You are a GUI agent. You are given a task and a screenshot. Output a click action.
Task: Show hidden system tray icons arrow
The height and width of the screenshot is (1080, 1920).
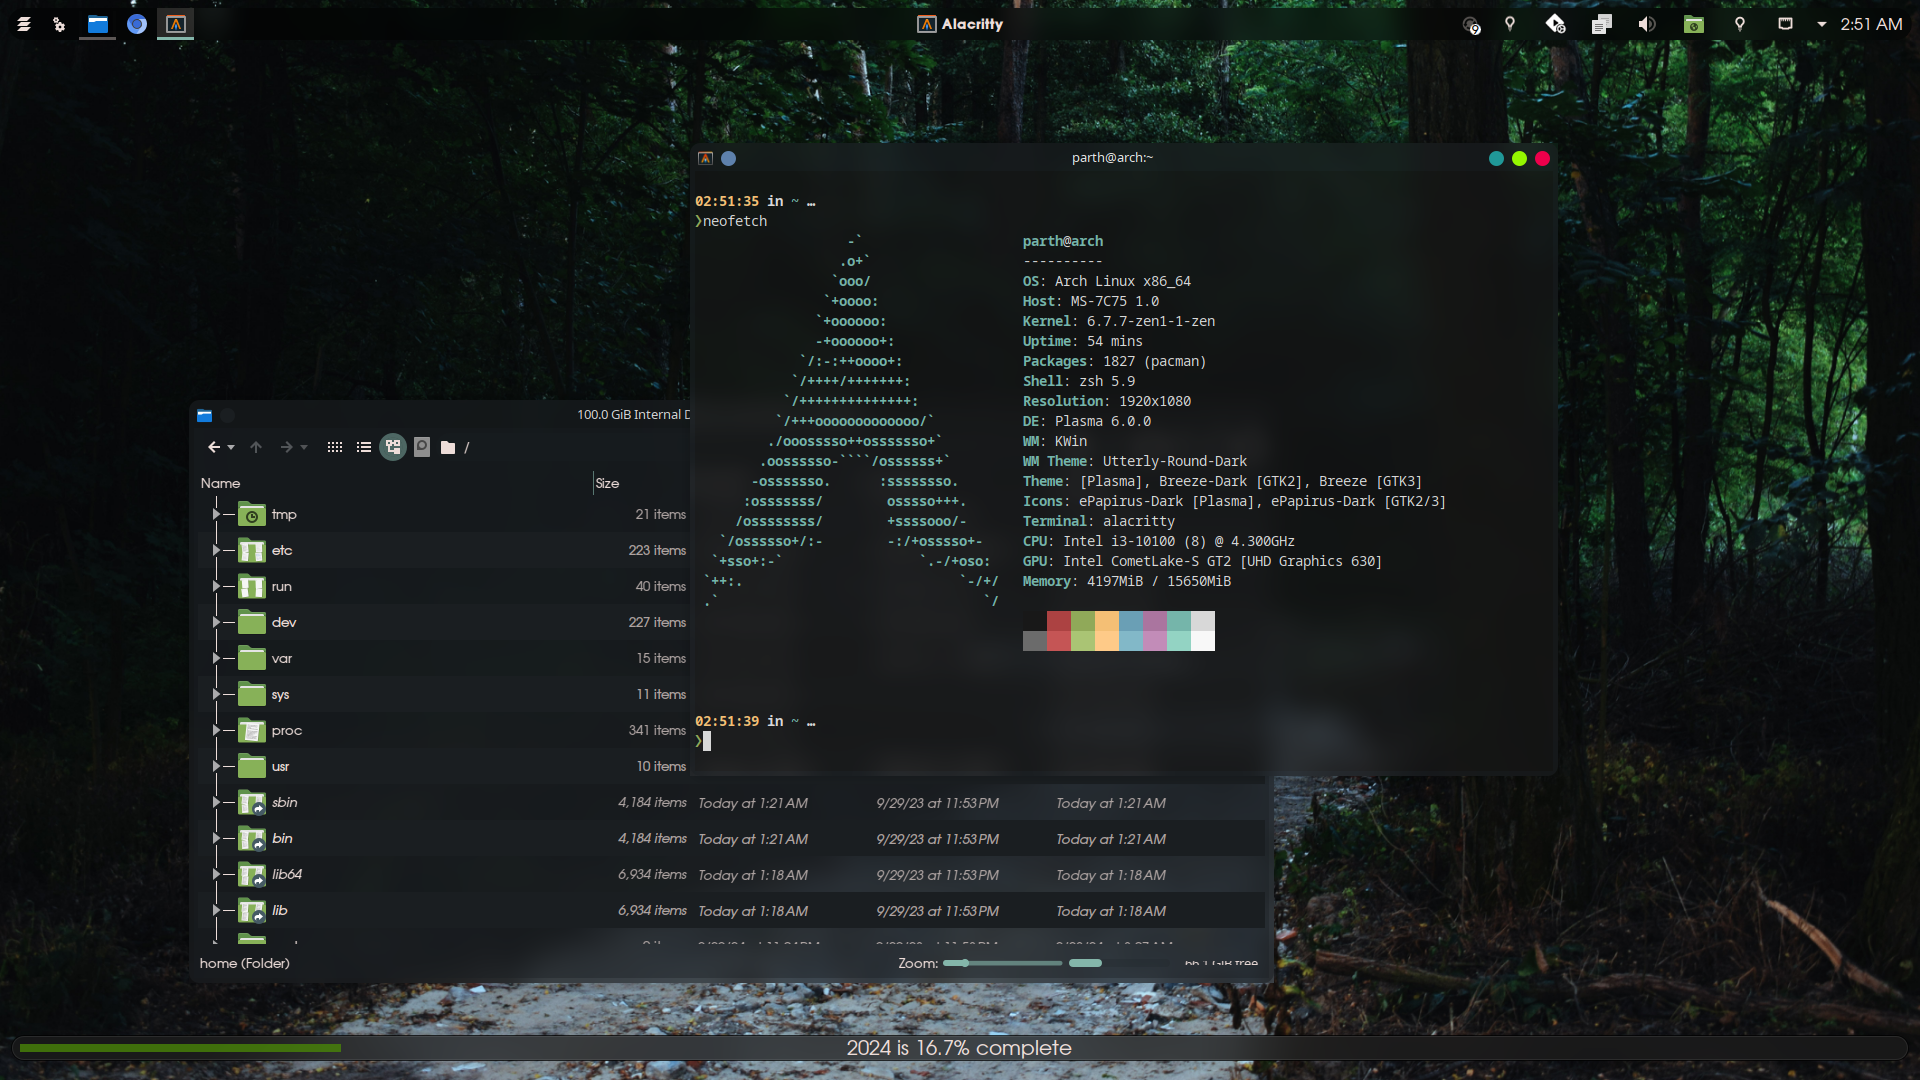(x=1821, y=24)
